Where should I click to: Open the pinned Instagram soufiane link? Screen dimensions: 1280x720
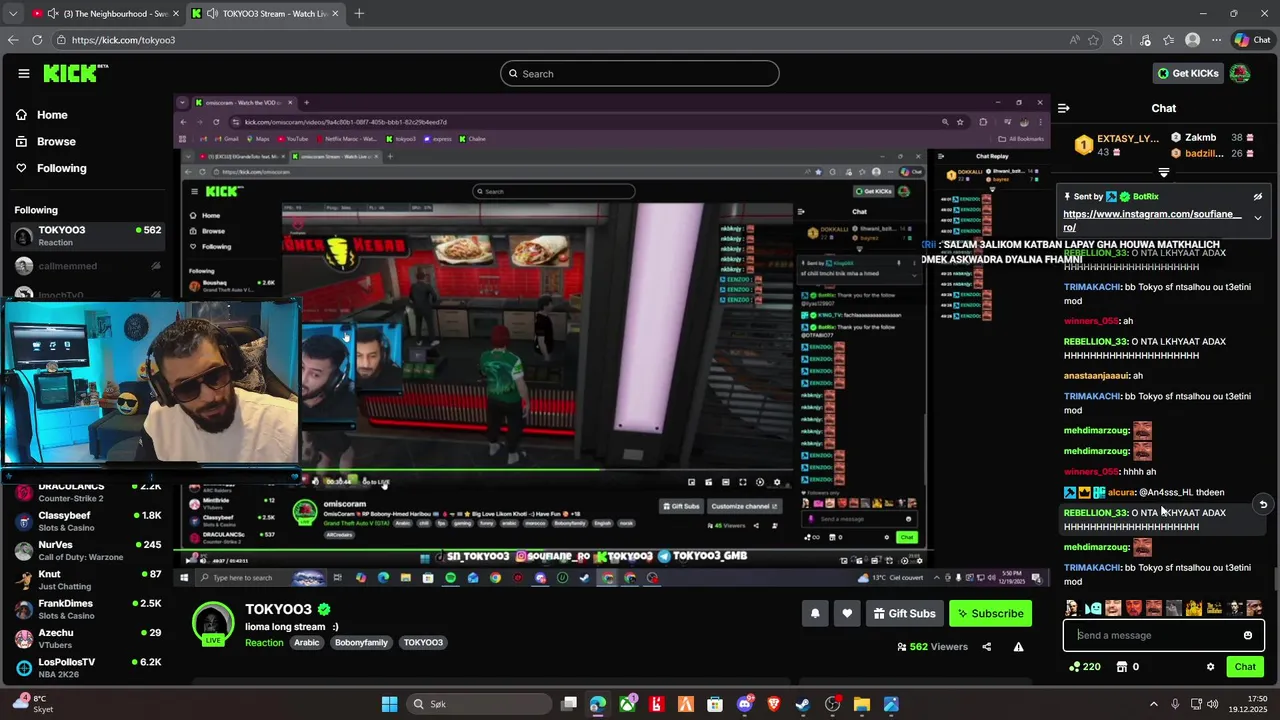pos(1152,220)
